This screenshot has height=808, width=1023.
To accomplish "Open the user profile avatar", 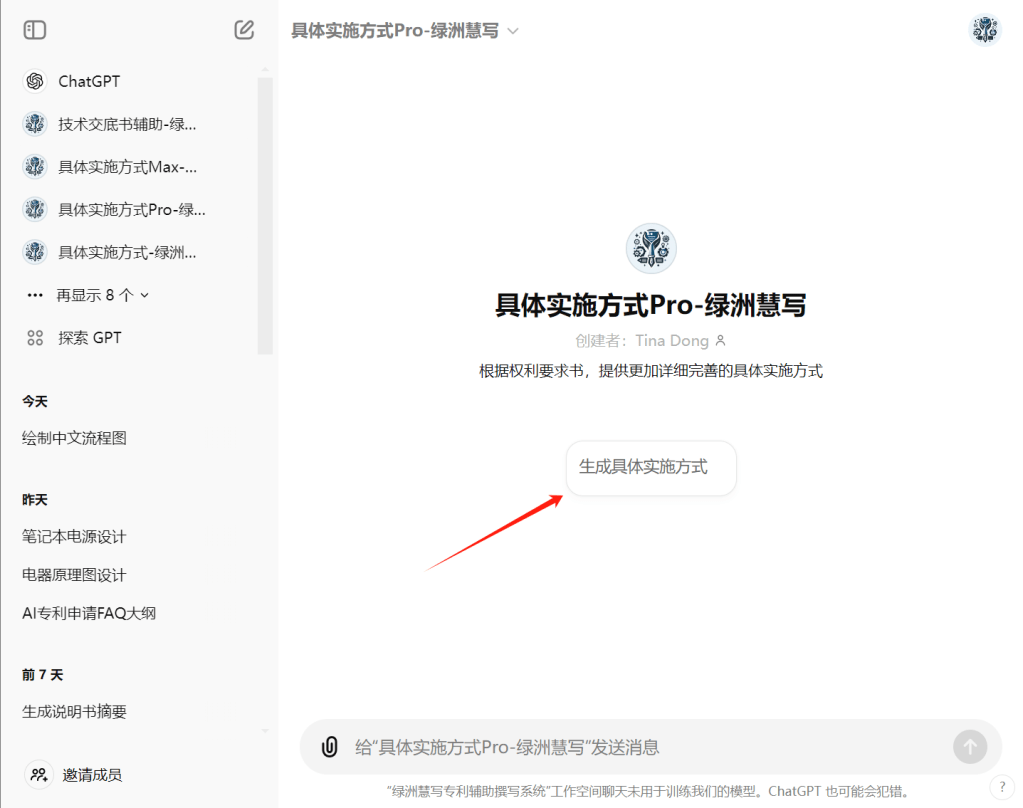I will pos(986,30).
